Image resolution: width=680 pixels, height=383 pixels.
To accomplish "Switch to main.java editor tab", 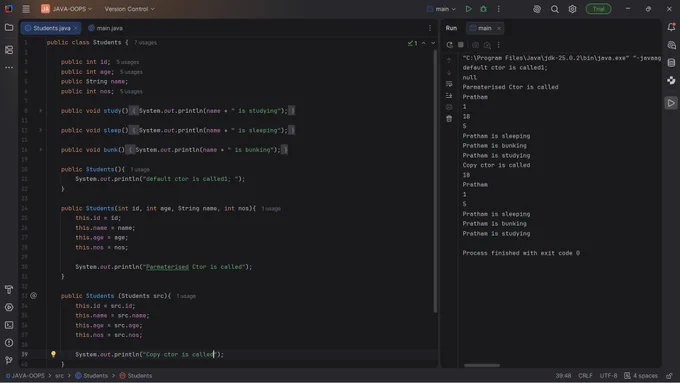I will coord(105,28).
